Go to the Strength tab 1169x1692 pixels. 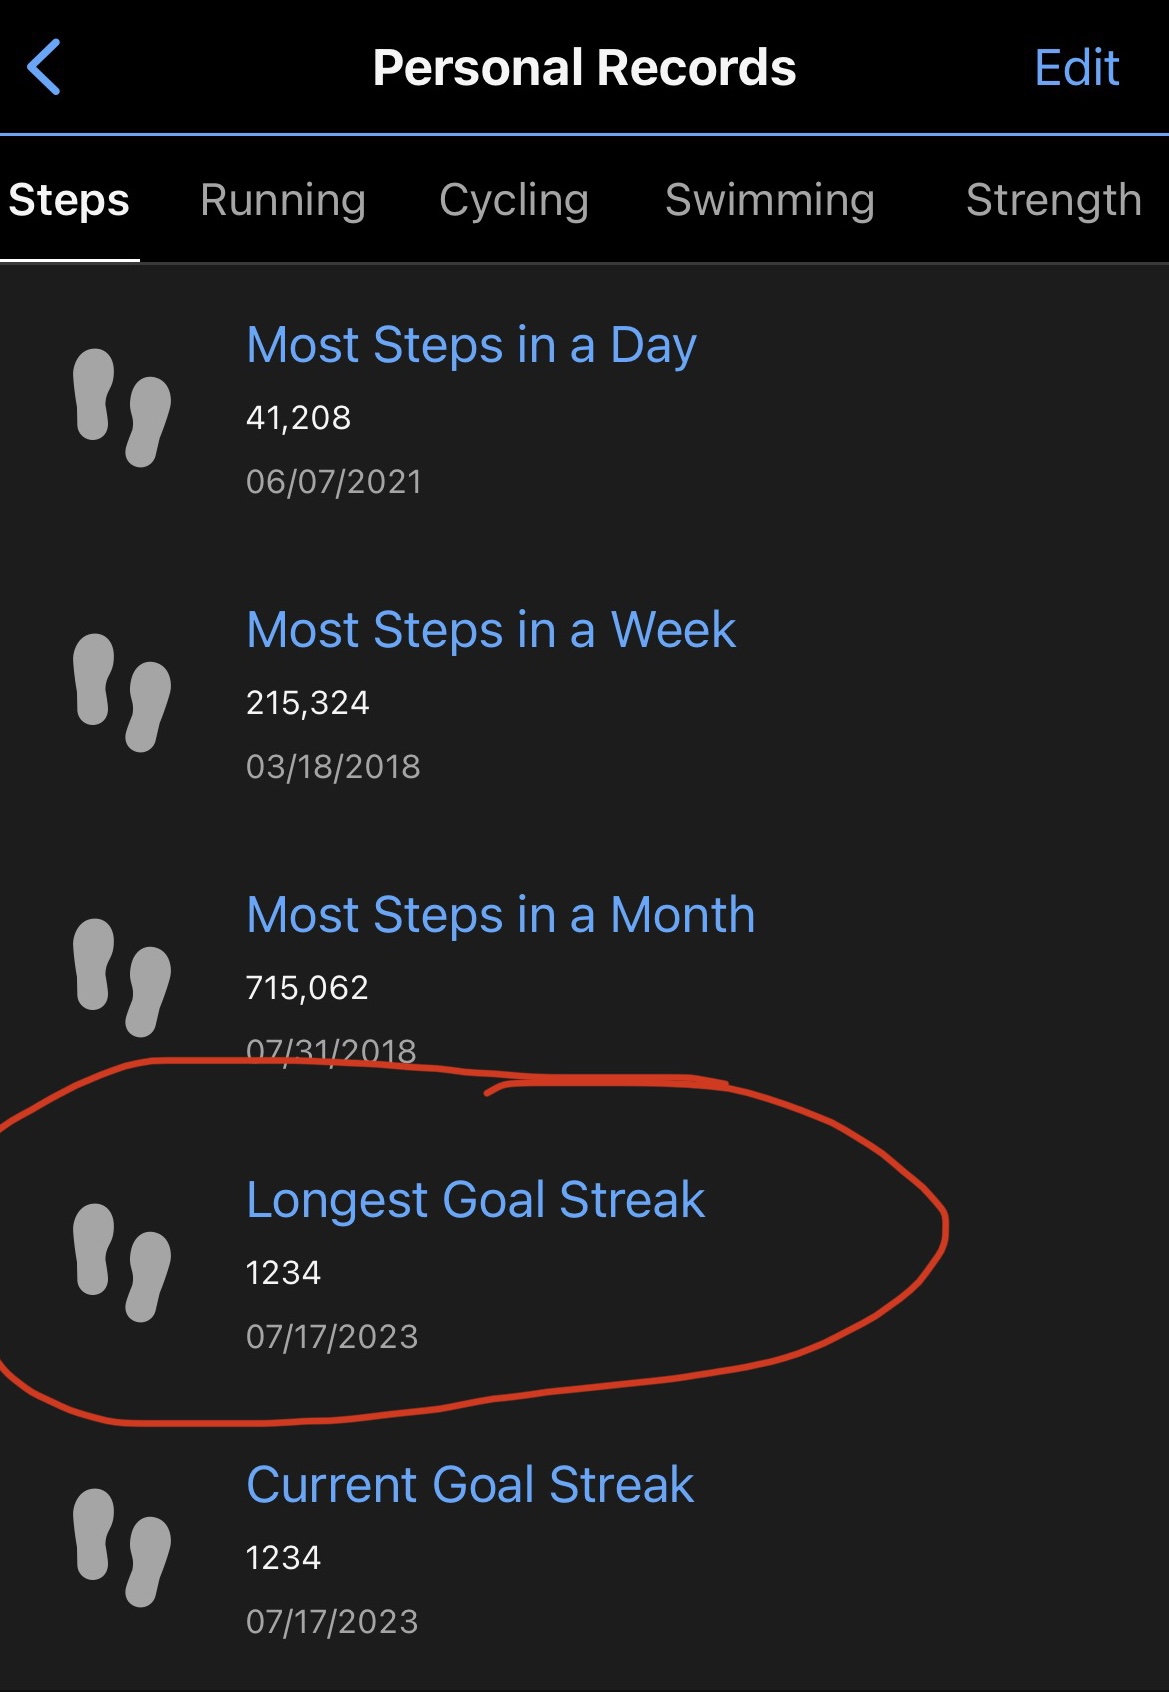tap(1053, 200)
